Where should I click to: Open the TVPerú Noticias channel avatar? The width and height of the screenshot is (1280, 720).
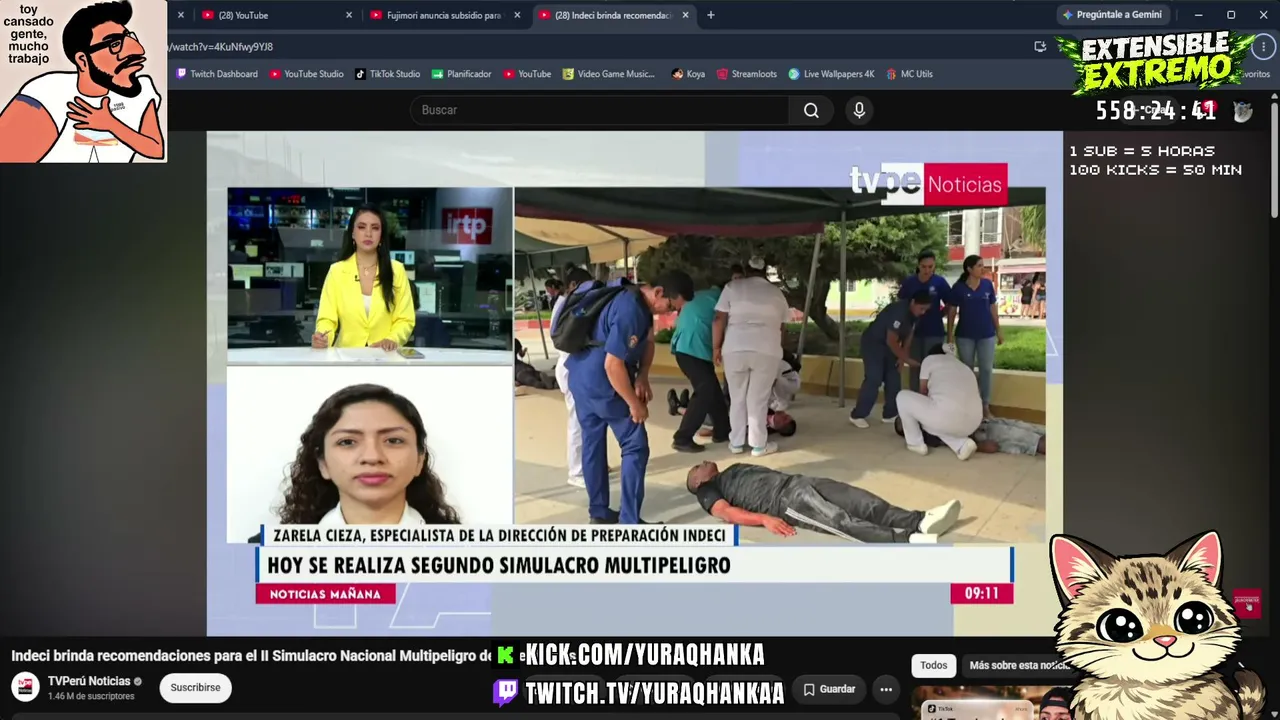[25, 687]
